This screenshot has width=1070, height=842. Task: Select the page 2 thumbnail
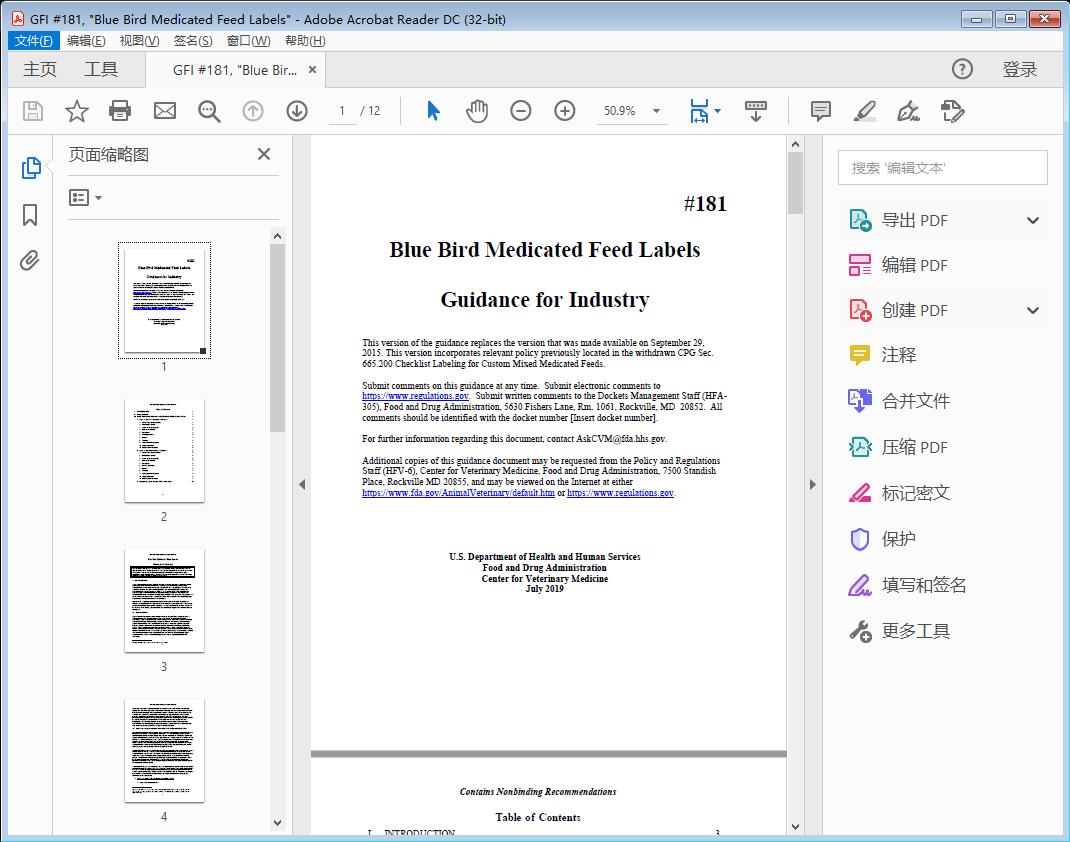(164, 451)
